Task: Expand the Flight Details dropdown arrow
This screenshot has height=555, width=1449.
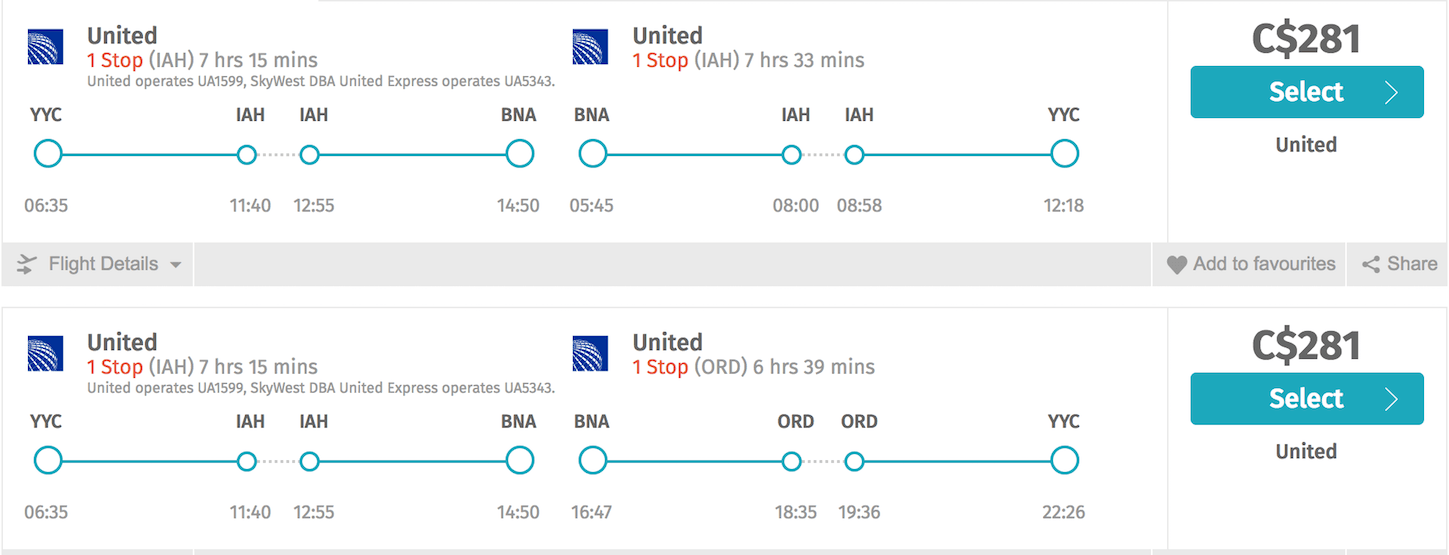Action: tap(176, 265)
